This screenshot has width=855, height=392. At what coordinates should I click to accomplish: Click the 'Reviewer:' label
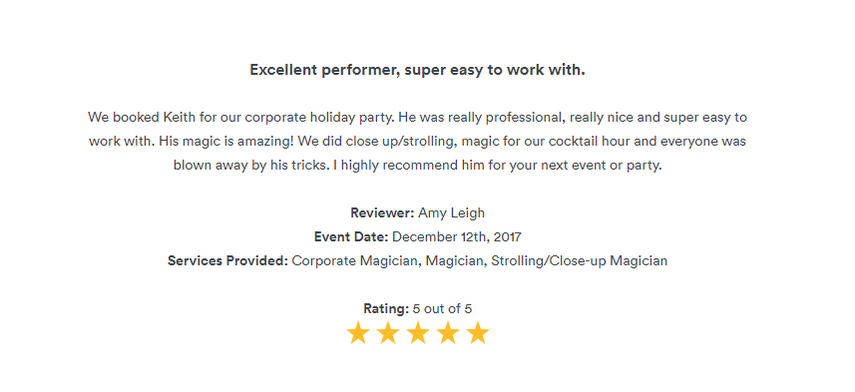tap(382, 213)
